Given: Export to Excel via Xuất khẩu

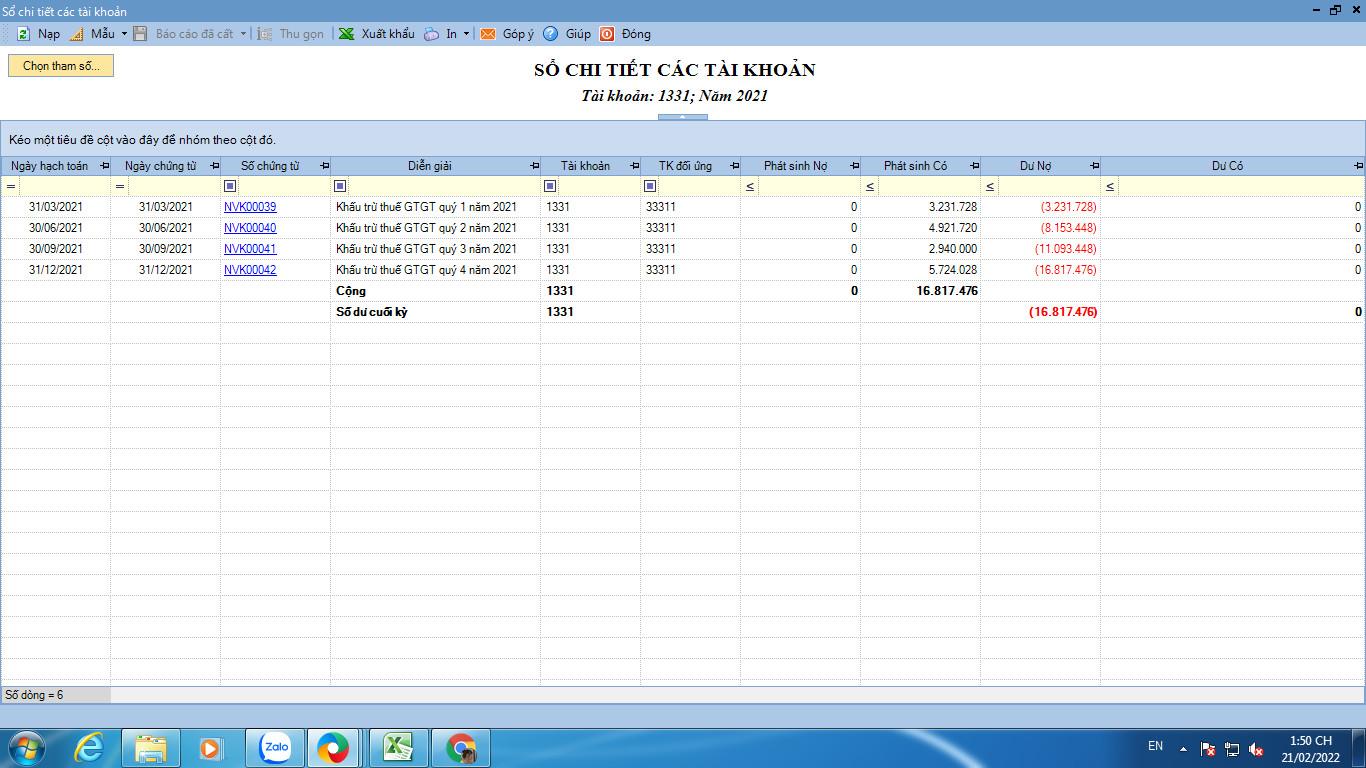Looking at the screenshot, I should tap(347, 34).
